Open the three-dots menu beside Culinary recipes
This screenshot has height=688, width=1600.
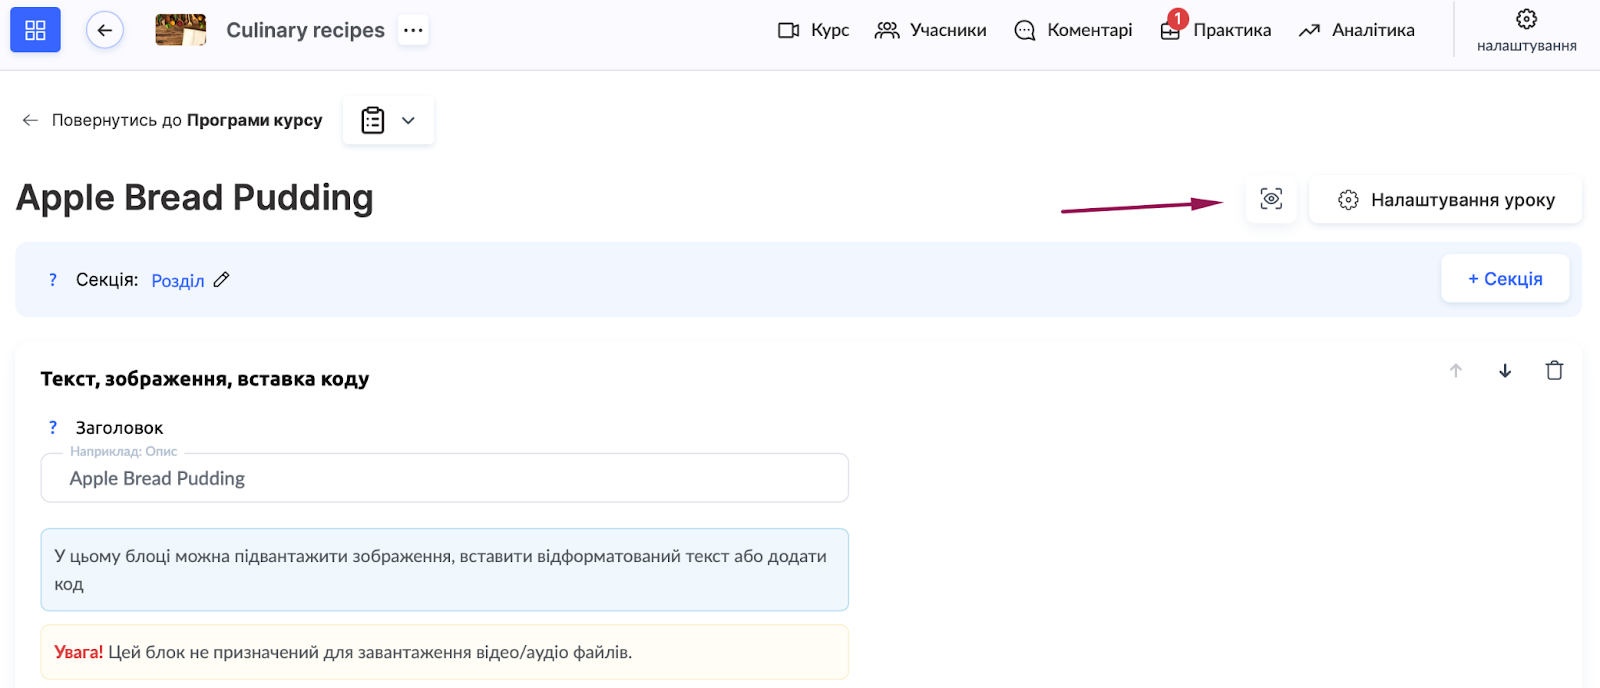(x=413, y=30)
